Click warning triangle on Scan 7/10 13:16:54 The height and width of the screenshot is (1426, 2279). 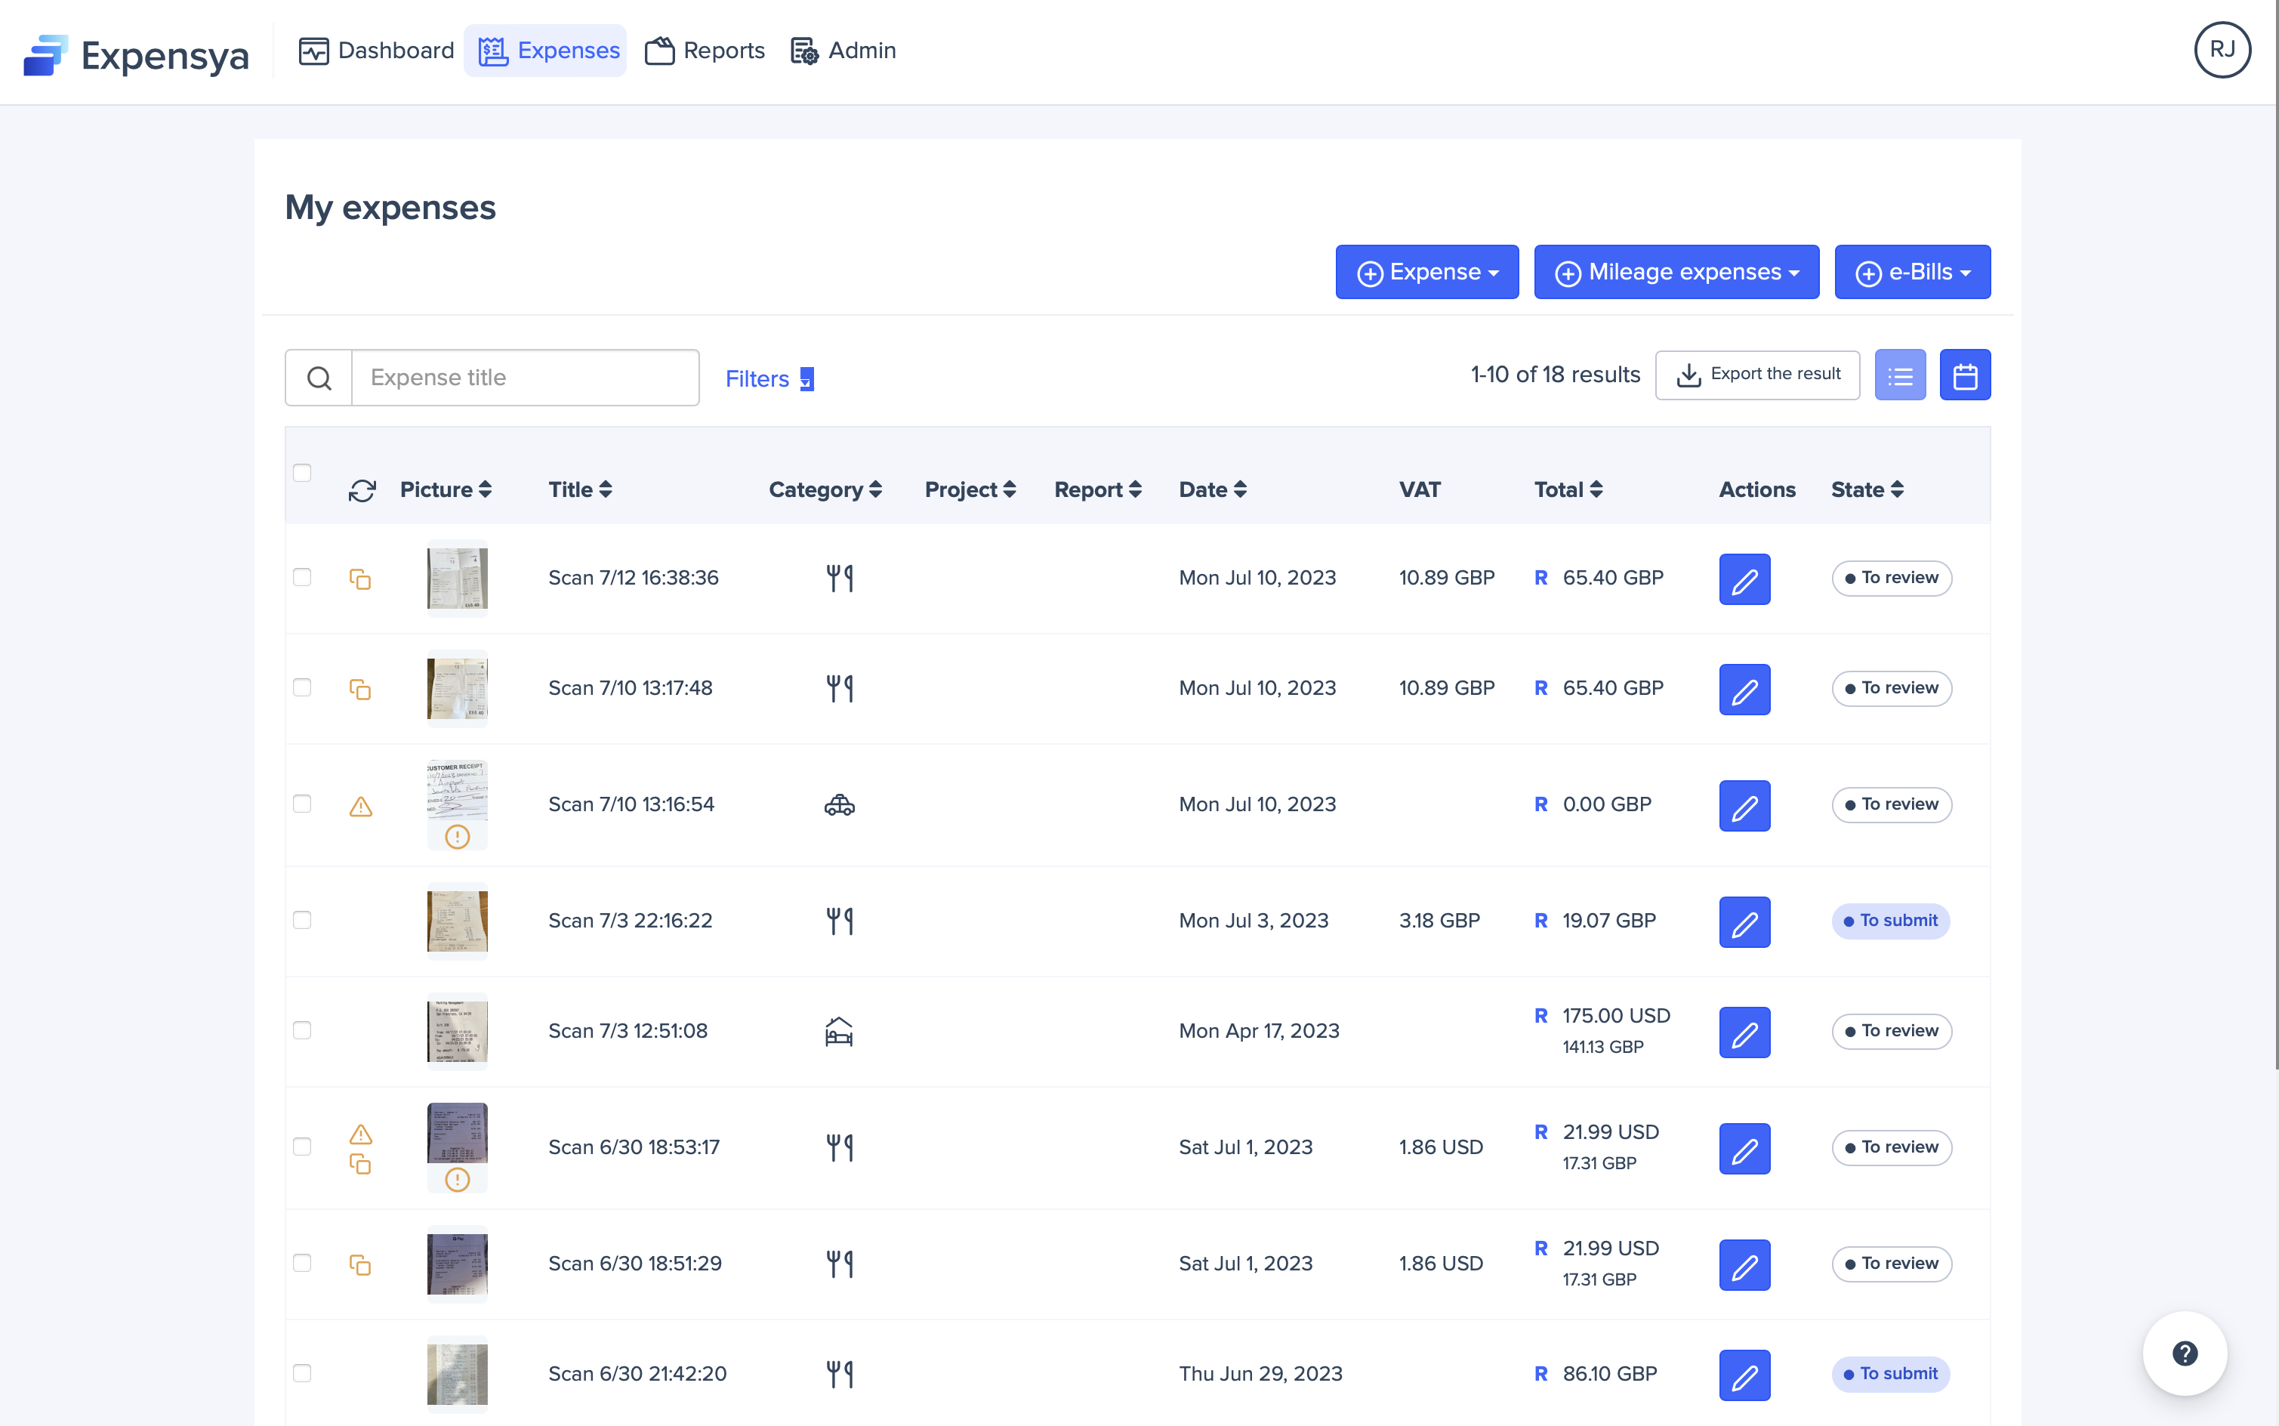click(x=360, y=806)
